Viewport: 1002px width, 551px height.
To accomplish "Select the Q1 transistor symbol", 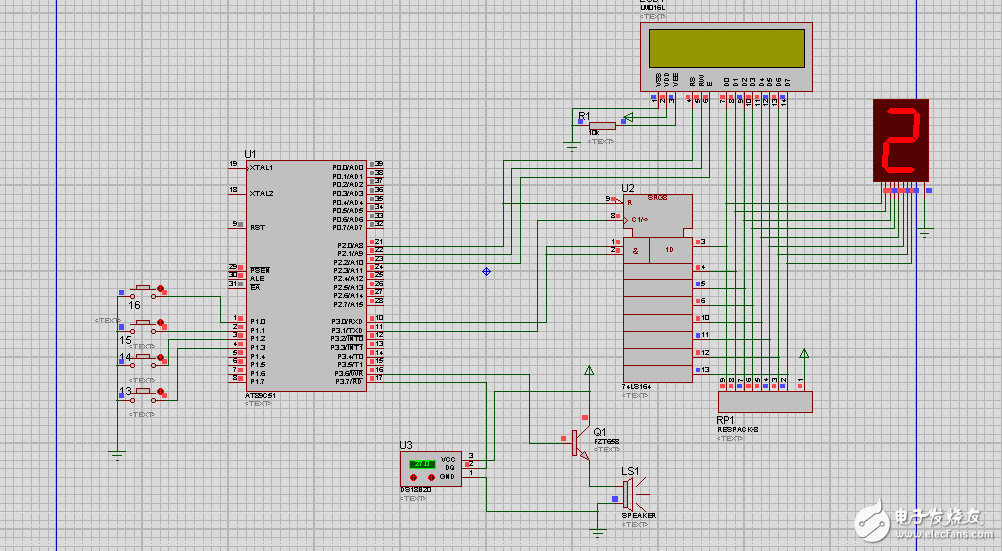I will (x=579, y=442).
